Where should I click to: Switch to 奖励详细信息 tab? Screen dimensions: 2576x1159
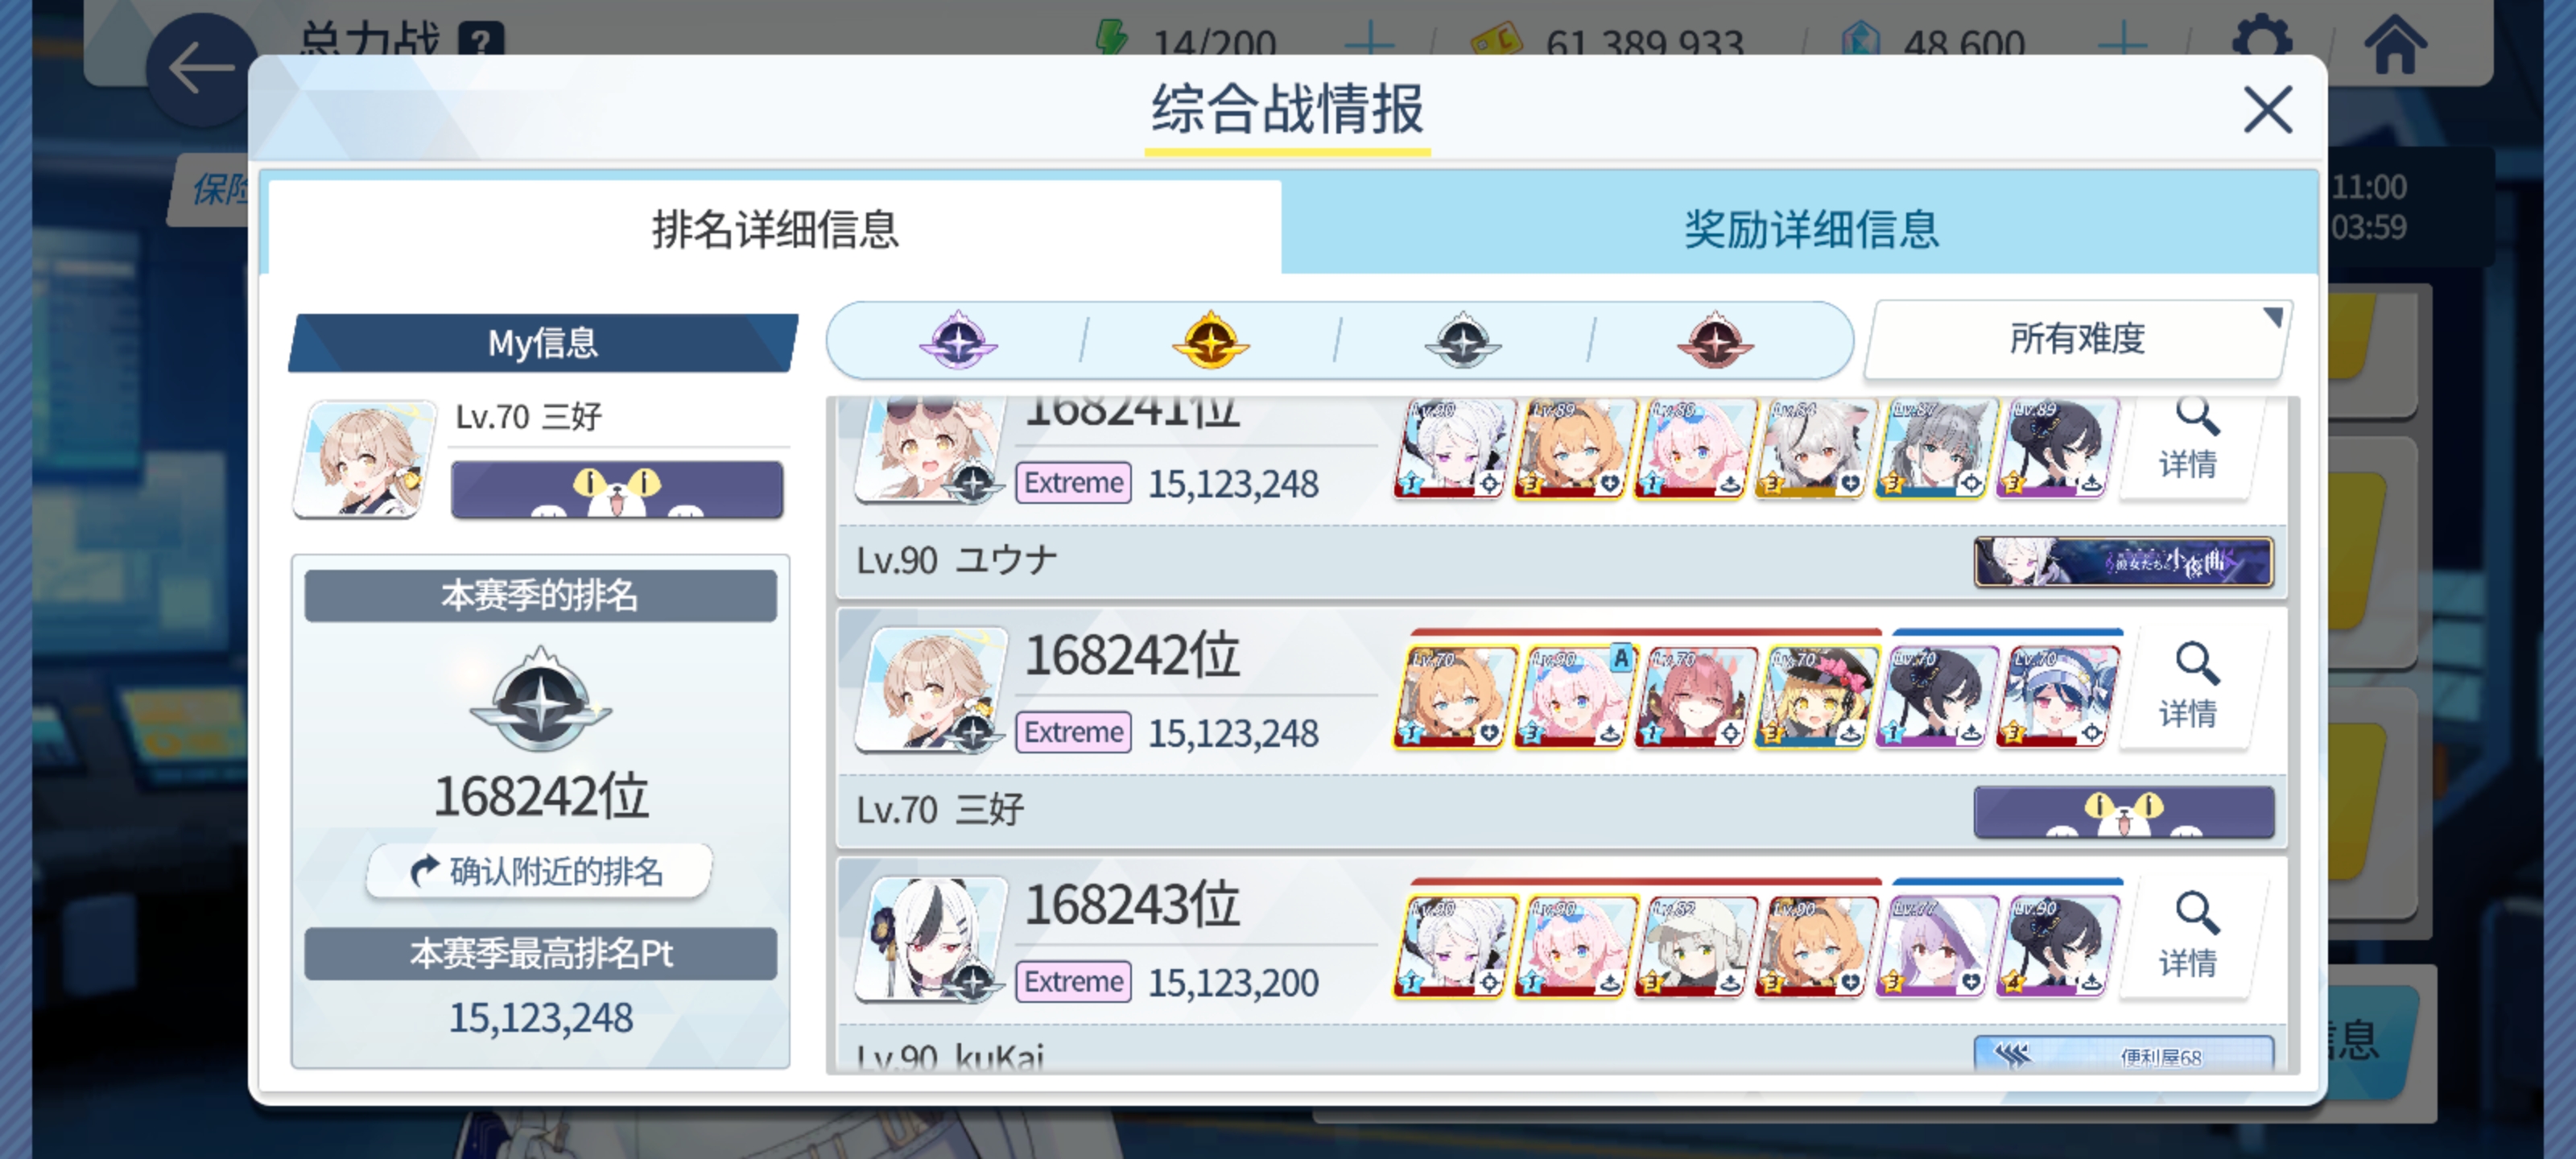pyautogui.click(x=1810, y=229)
